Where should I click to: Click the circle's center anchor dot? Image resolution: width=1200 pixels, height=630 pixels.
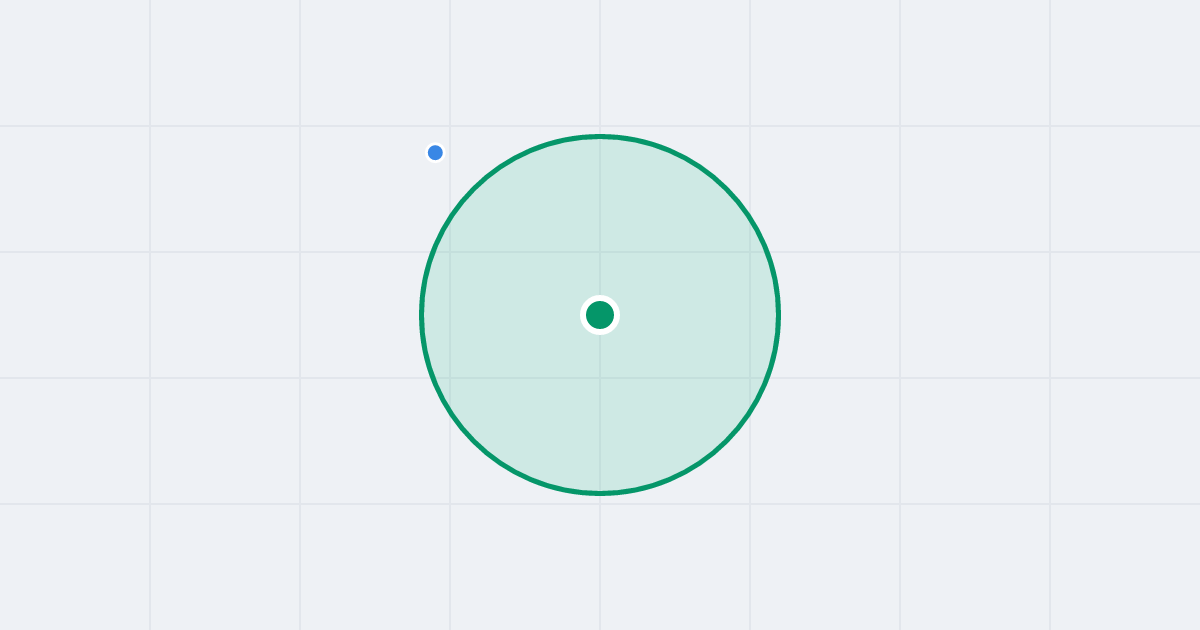pyautogui.click(x=600, y=315)
